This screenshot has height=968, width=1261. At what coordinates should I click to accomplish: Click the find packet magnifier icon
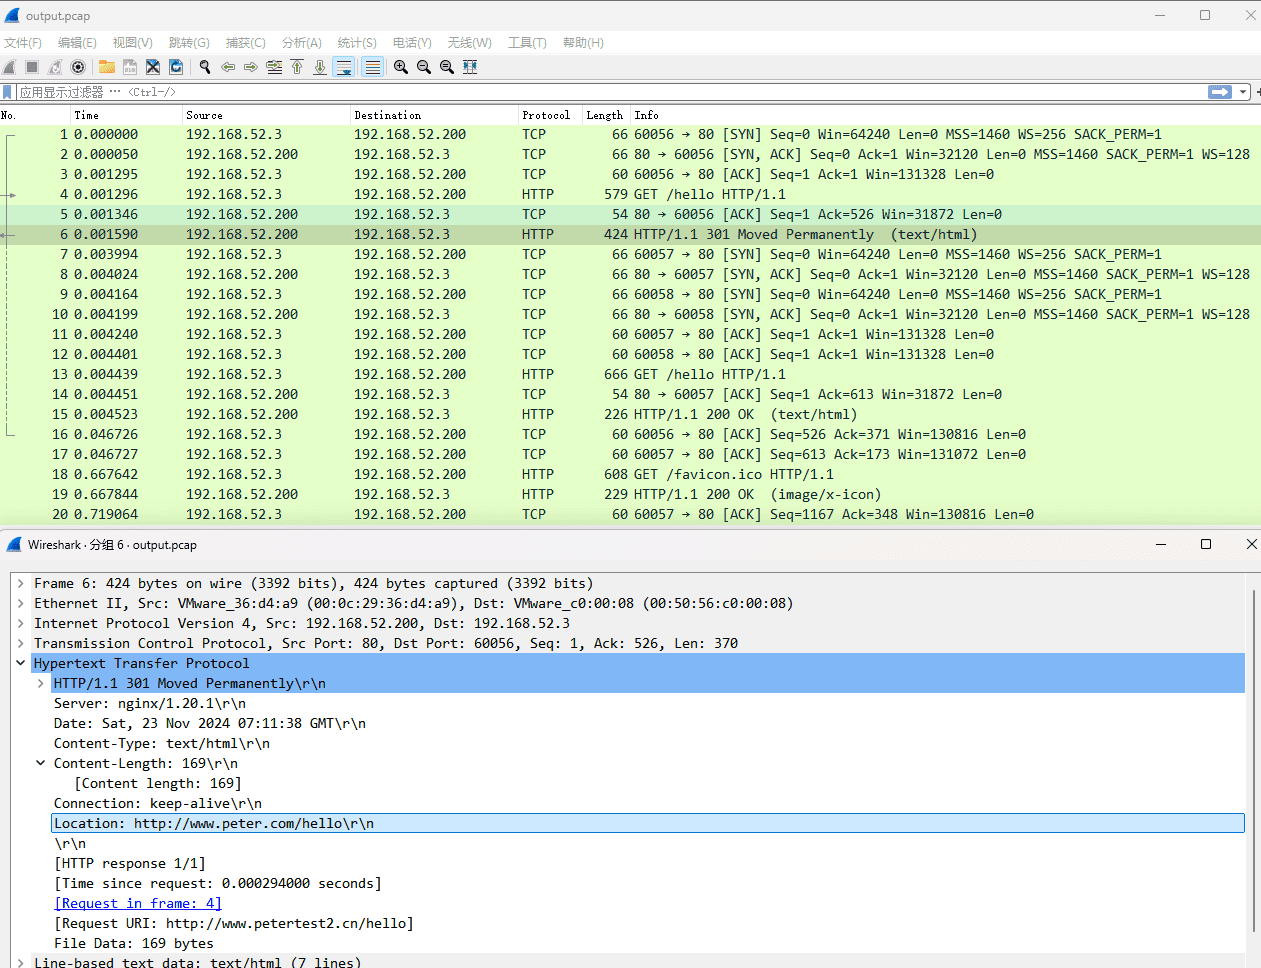point(205,67)
